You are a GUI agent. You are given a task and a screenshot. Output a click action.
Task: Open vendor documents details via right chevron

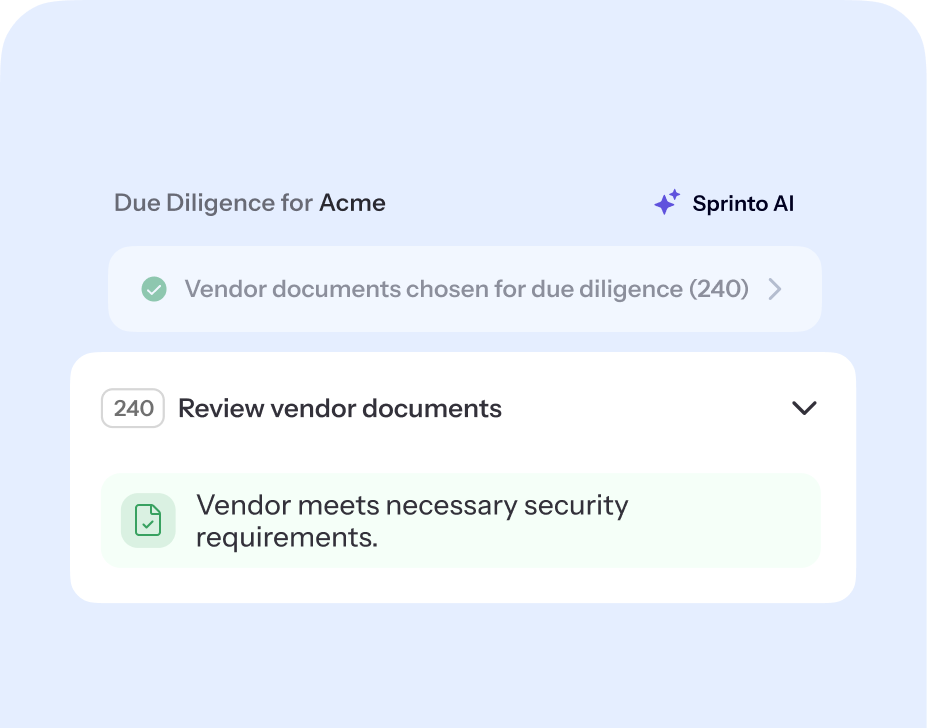coord(774,289)
